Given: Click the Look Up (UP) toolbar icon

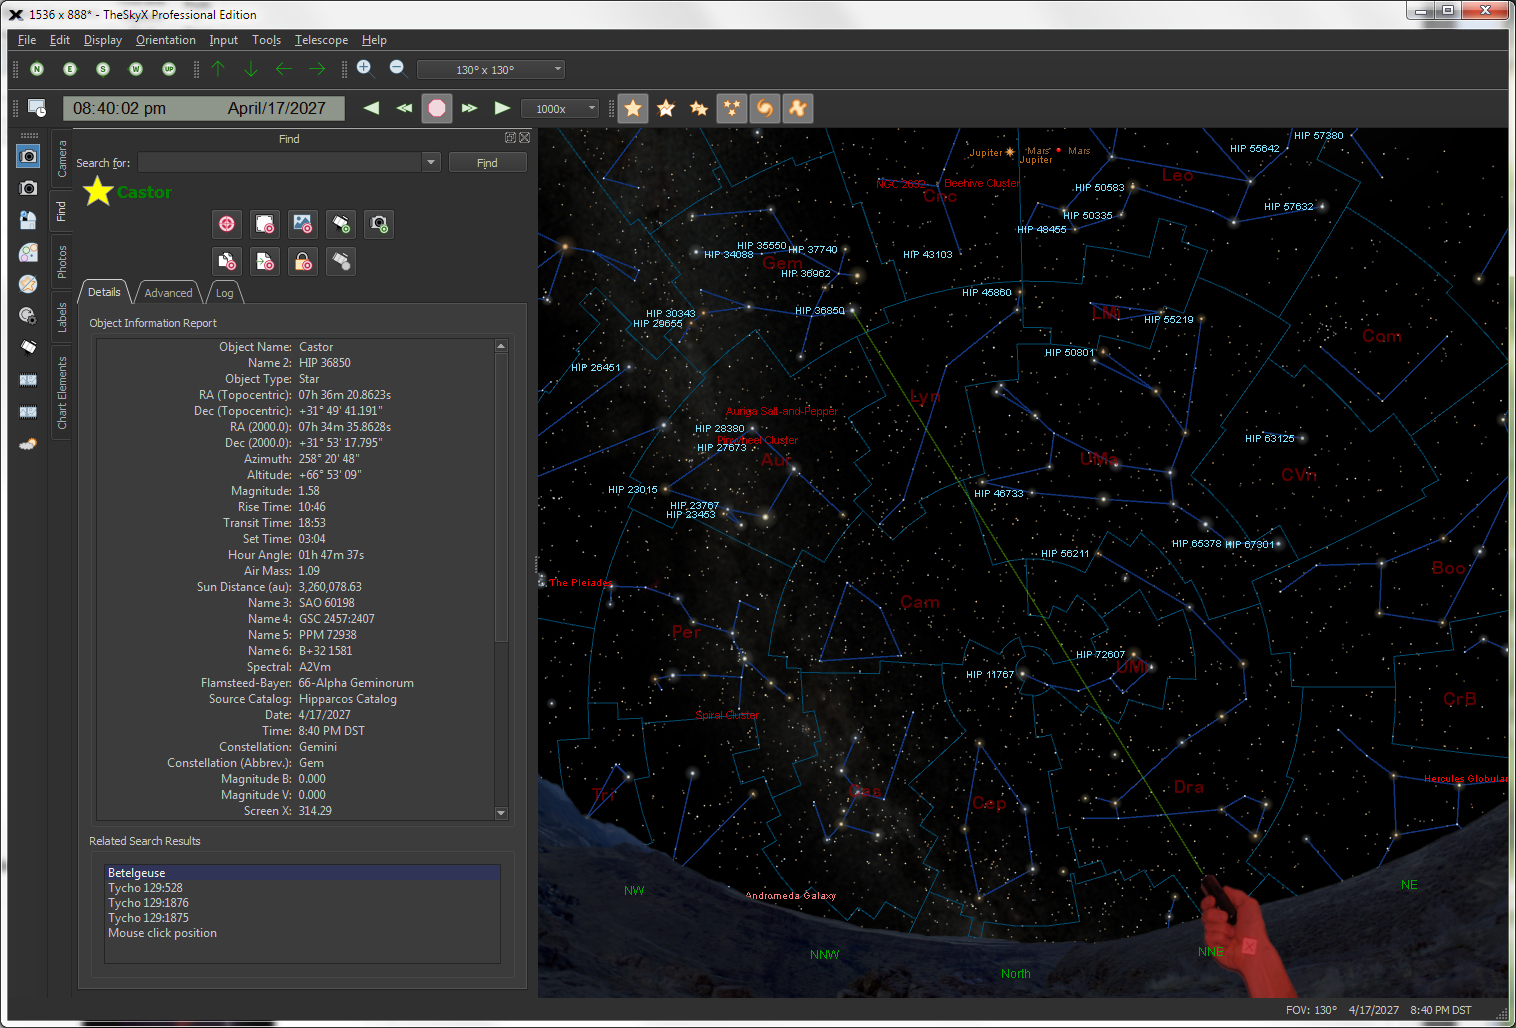Looking at the screenshot, I should (x=169, y=69).
